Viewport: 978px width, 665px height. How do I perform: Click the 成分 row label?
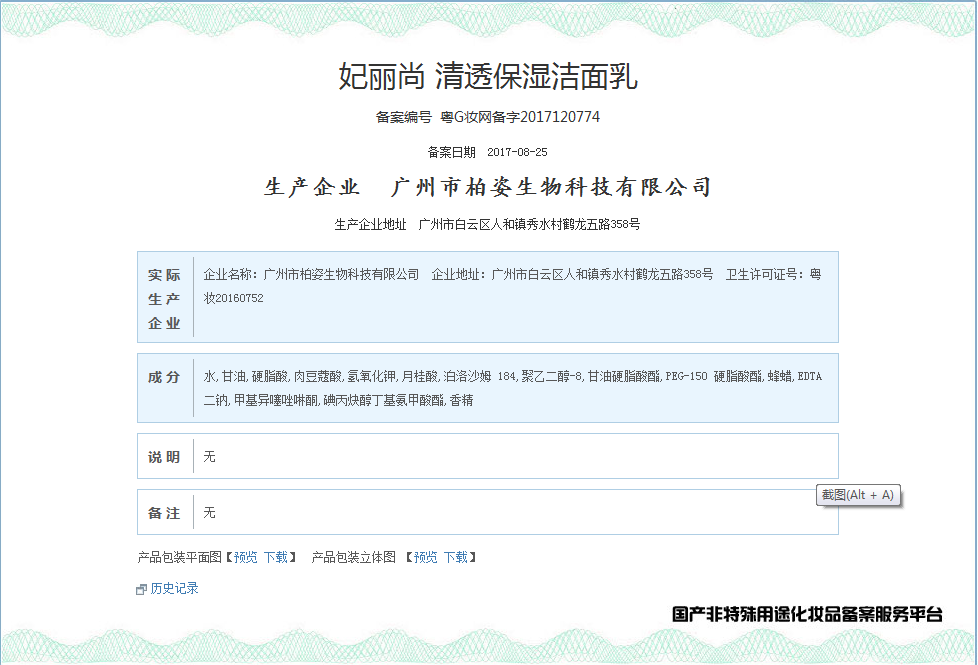point(165,377)
